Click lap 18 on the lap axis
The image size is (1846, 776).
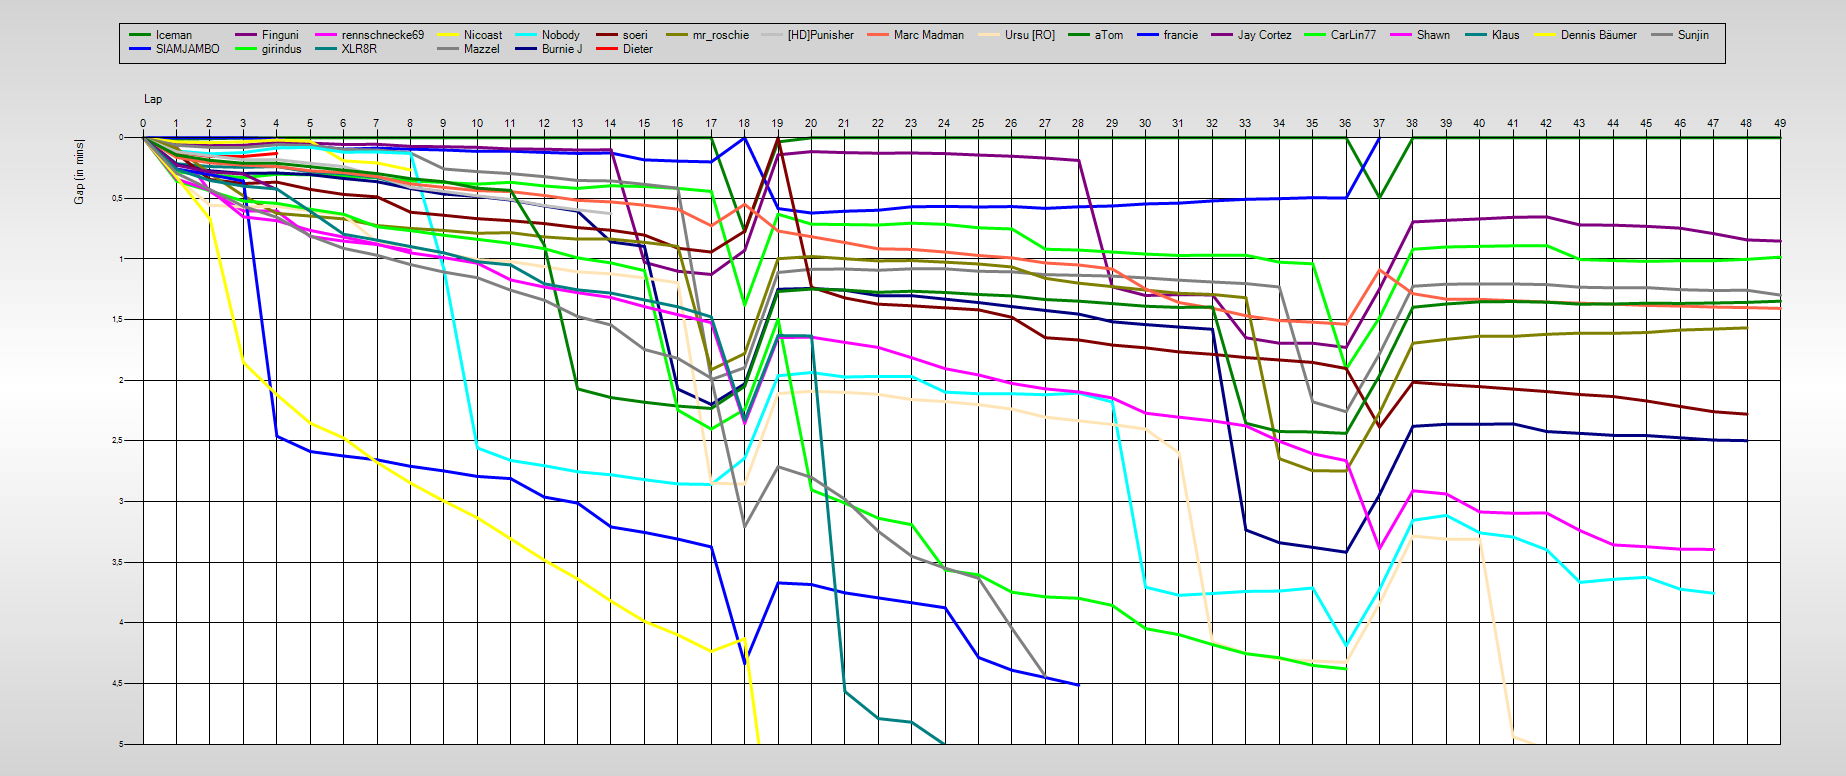click(x=744, y=123)
